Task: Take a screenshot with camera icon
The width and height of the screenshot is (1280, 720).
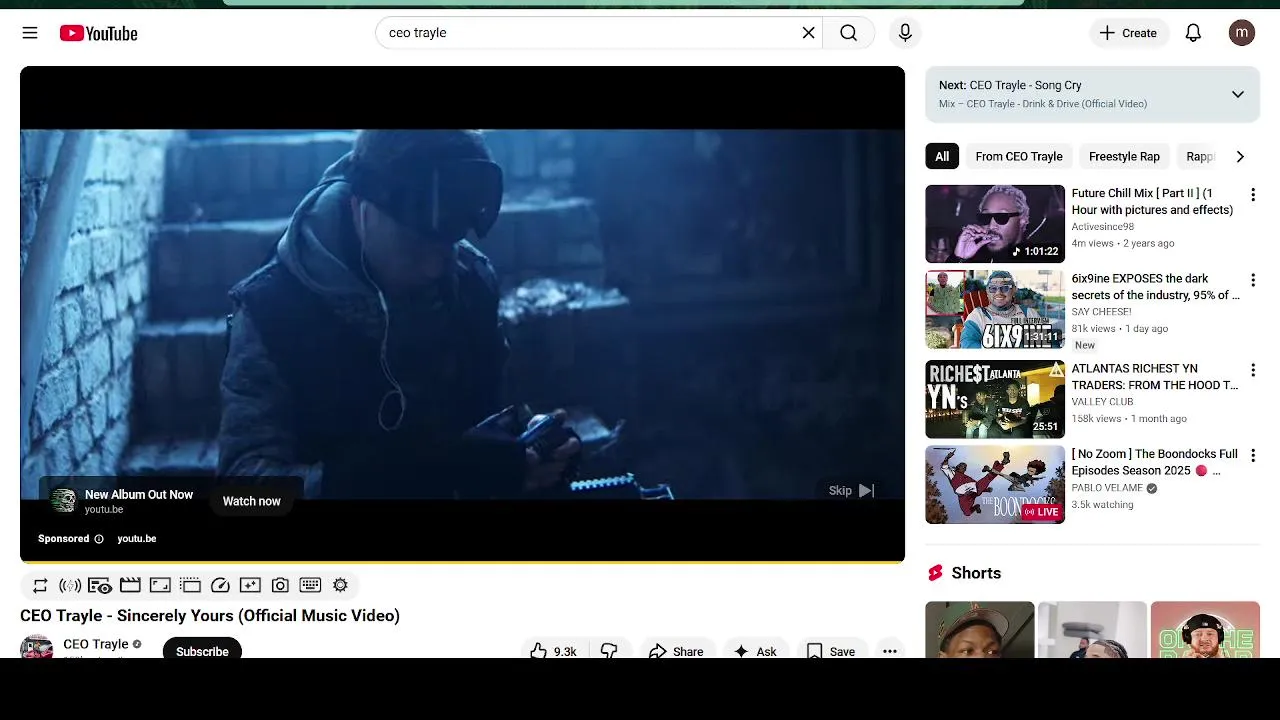Action: click(280, 585)
